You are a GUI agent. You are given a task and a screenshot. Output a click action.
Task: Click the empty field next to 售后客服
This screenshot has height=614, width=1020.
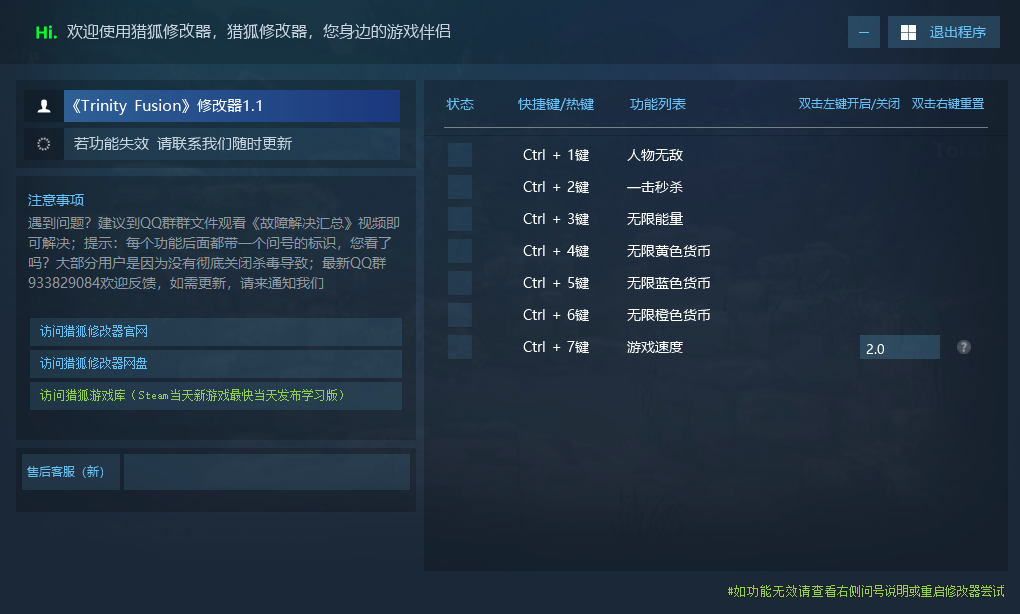(x=267, y=472)
